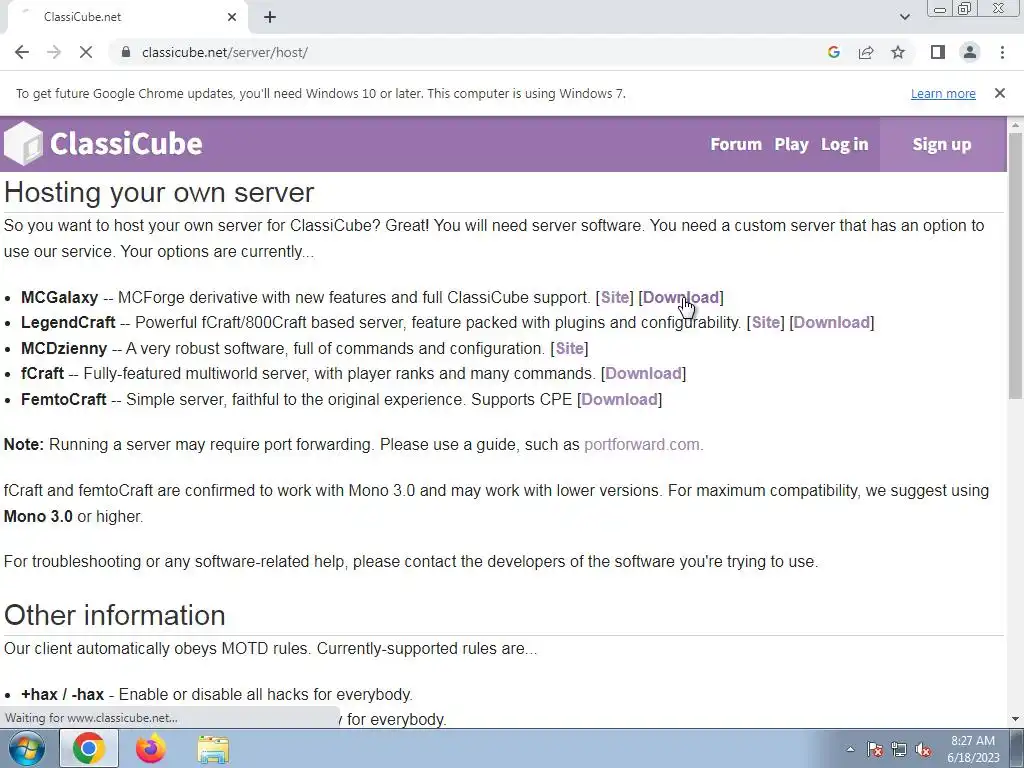Click the MCGalaxy Download link
Viewport: 1024px width, 768px height.
[x=680, y=298]
